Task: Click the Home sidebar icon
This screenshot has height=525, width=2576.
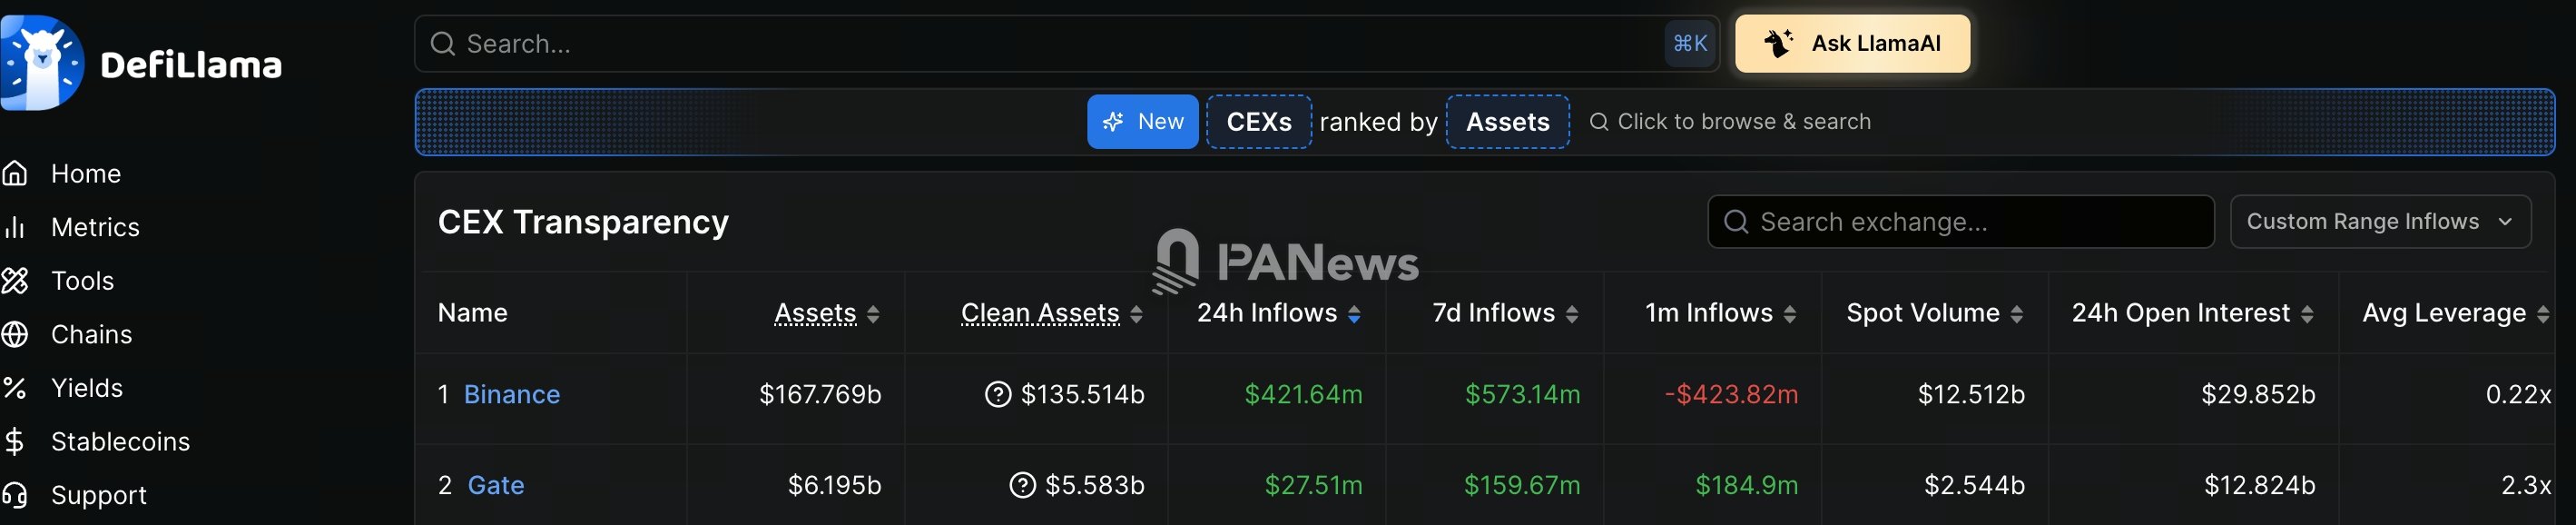Action: click(x=15, y=174)
